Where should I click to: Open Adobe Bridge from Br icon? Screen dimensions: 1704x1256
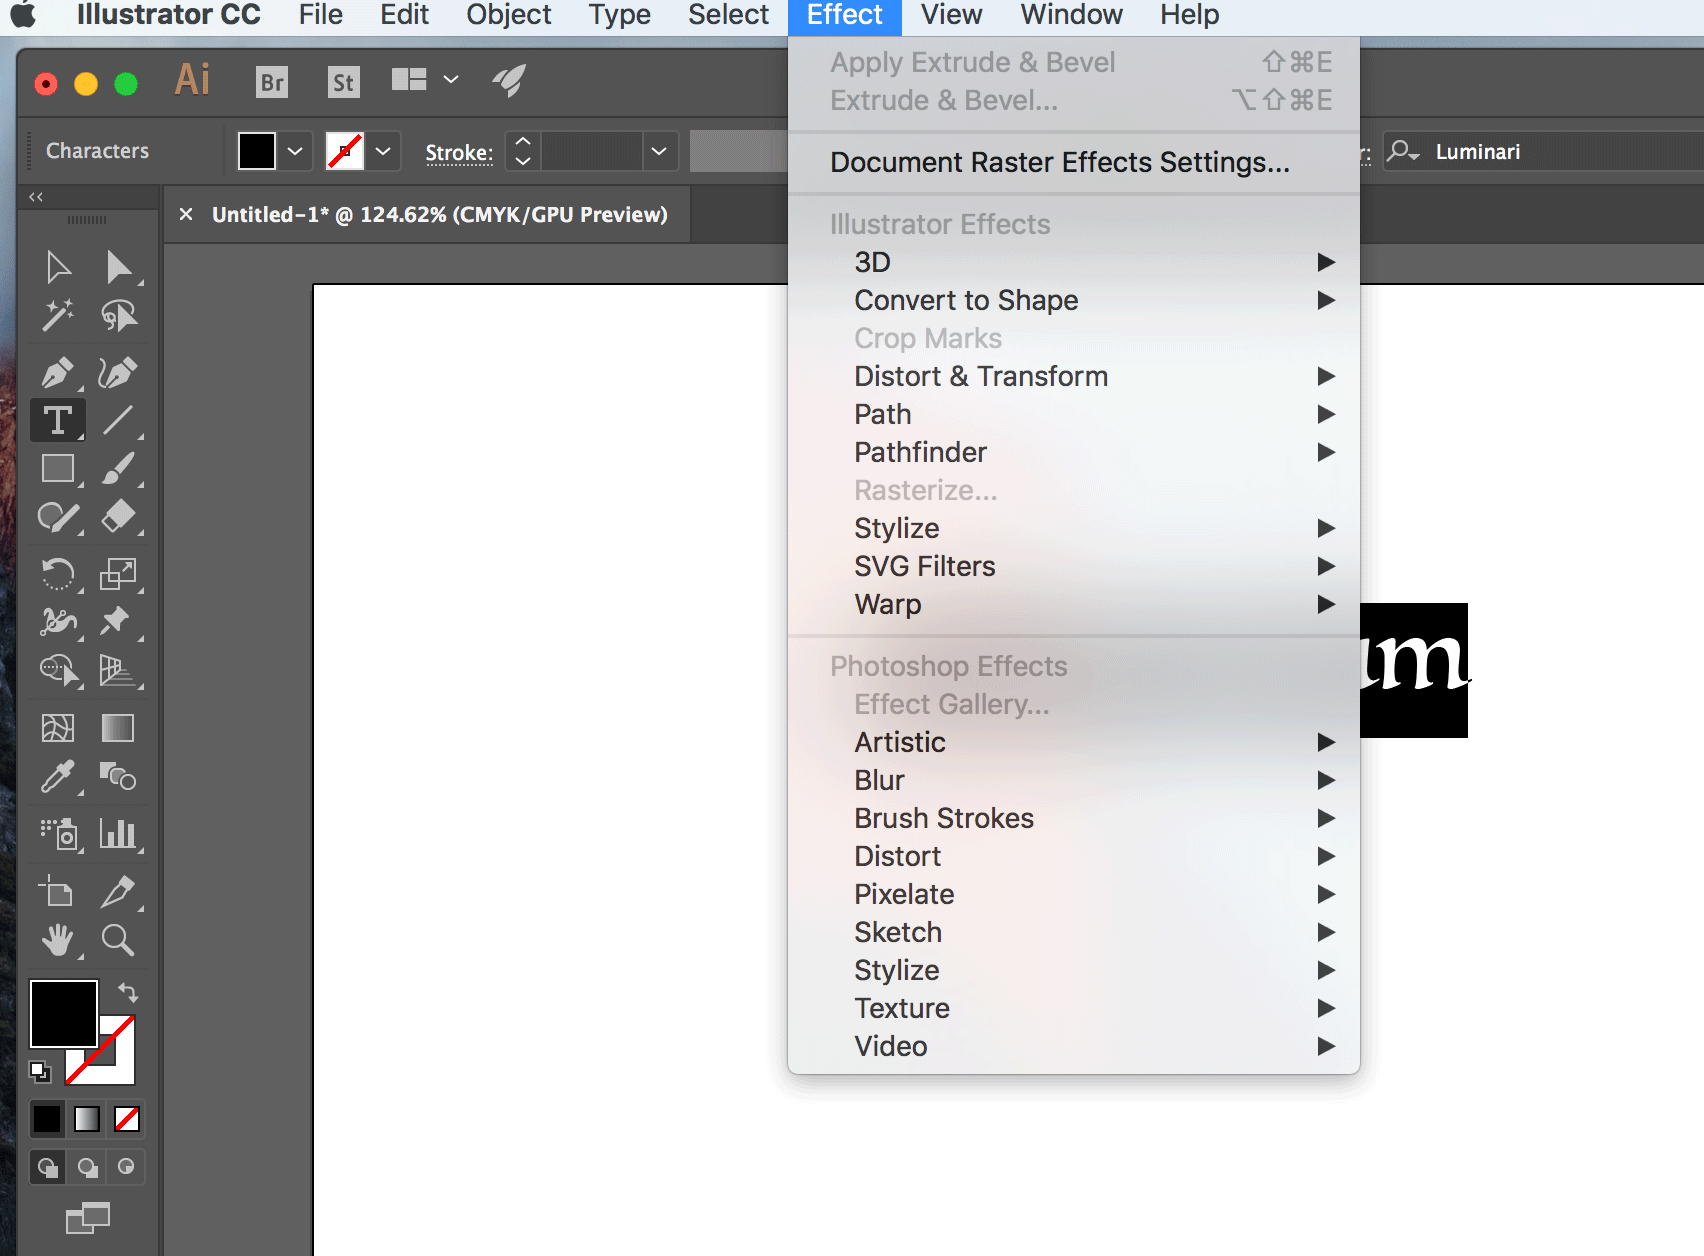(x=272, y=82)
